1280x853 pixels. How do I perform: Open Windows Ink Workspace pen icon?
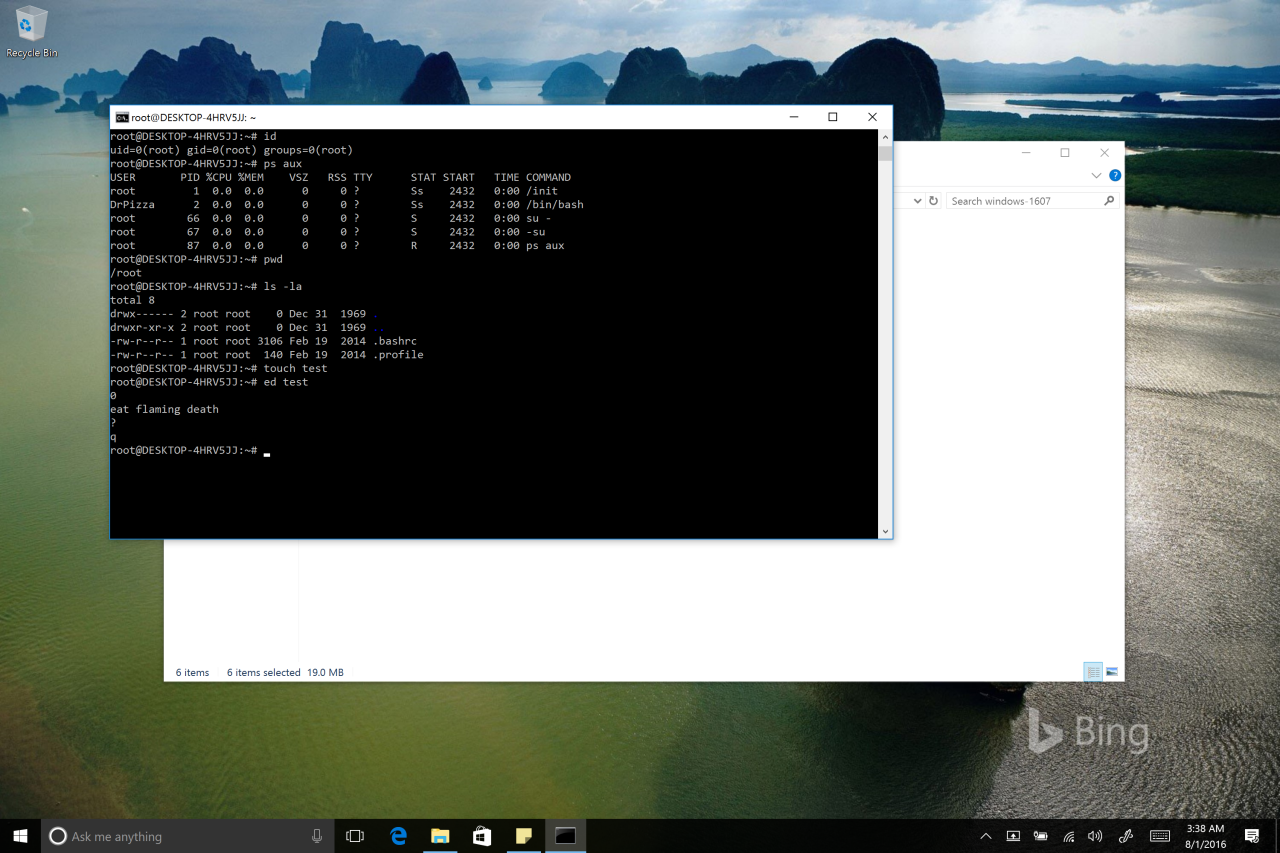[x=1126, y=836]
